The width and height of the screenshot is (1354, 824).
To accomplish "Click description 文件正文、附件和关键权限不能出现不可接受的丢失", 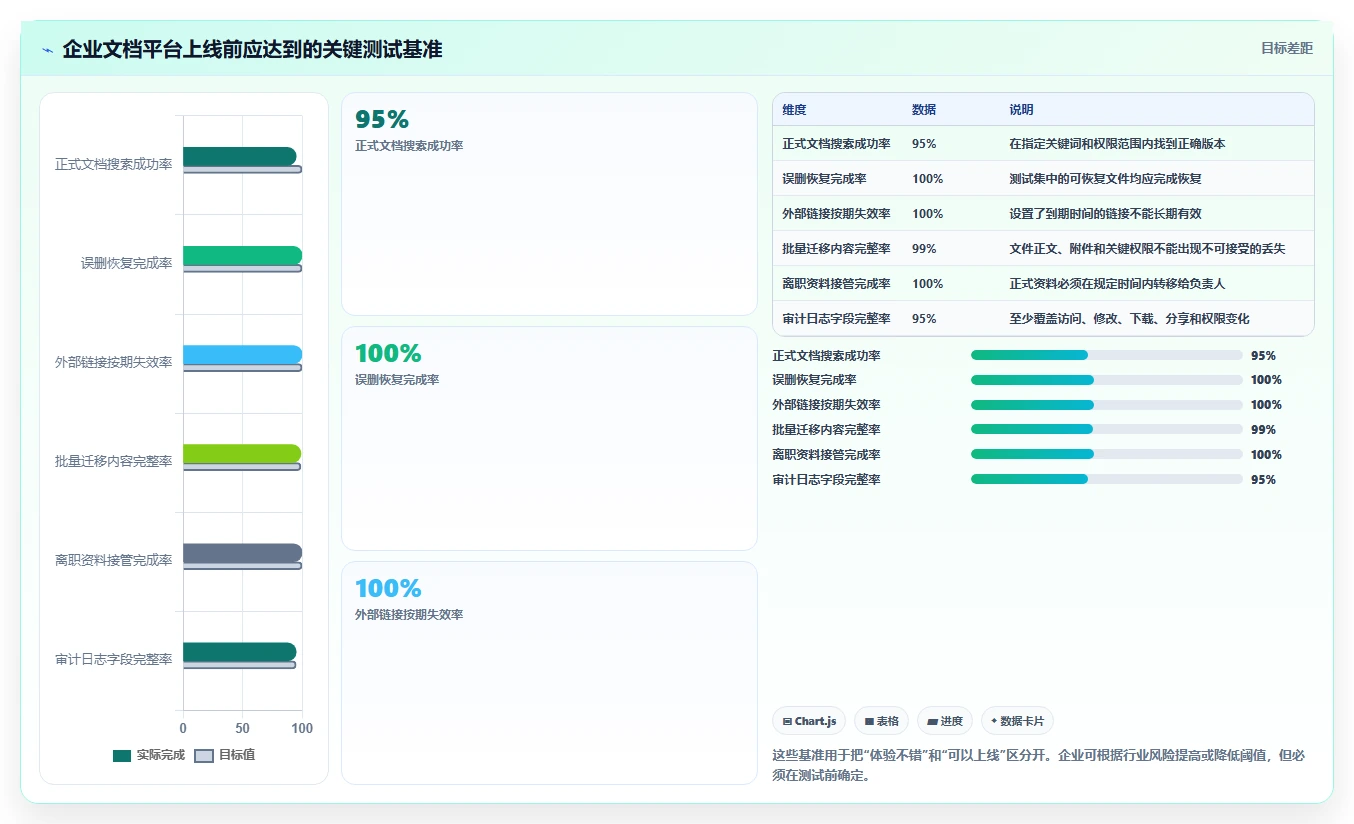I will [1147, 249].
